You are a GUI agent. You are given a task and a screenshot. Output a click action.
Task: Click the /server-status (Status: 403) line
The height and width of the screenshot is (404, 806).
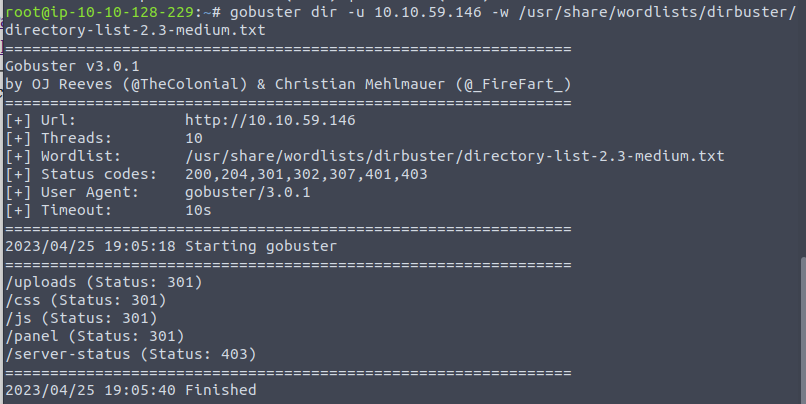click(131, 354)
